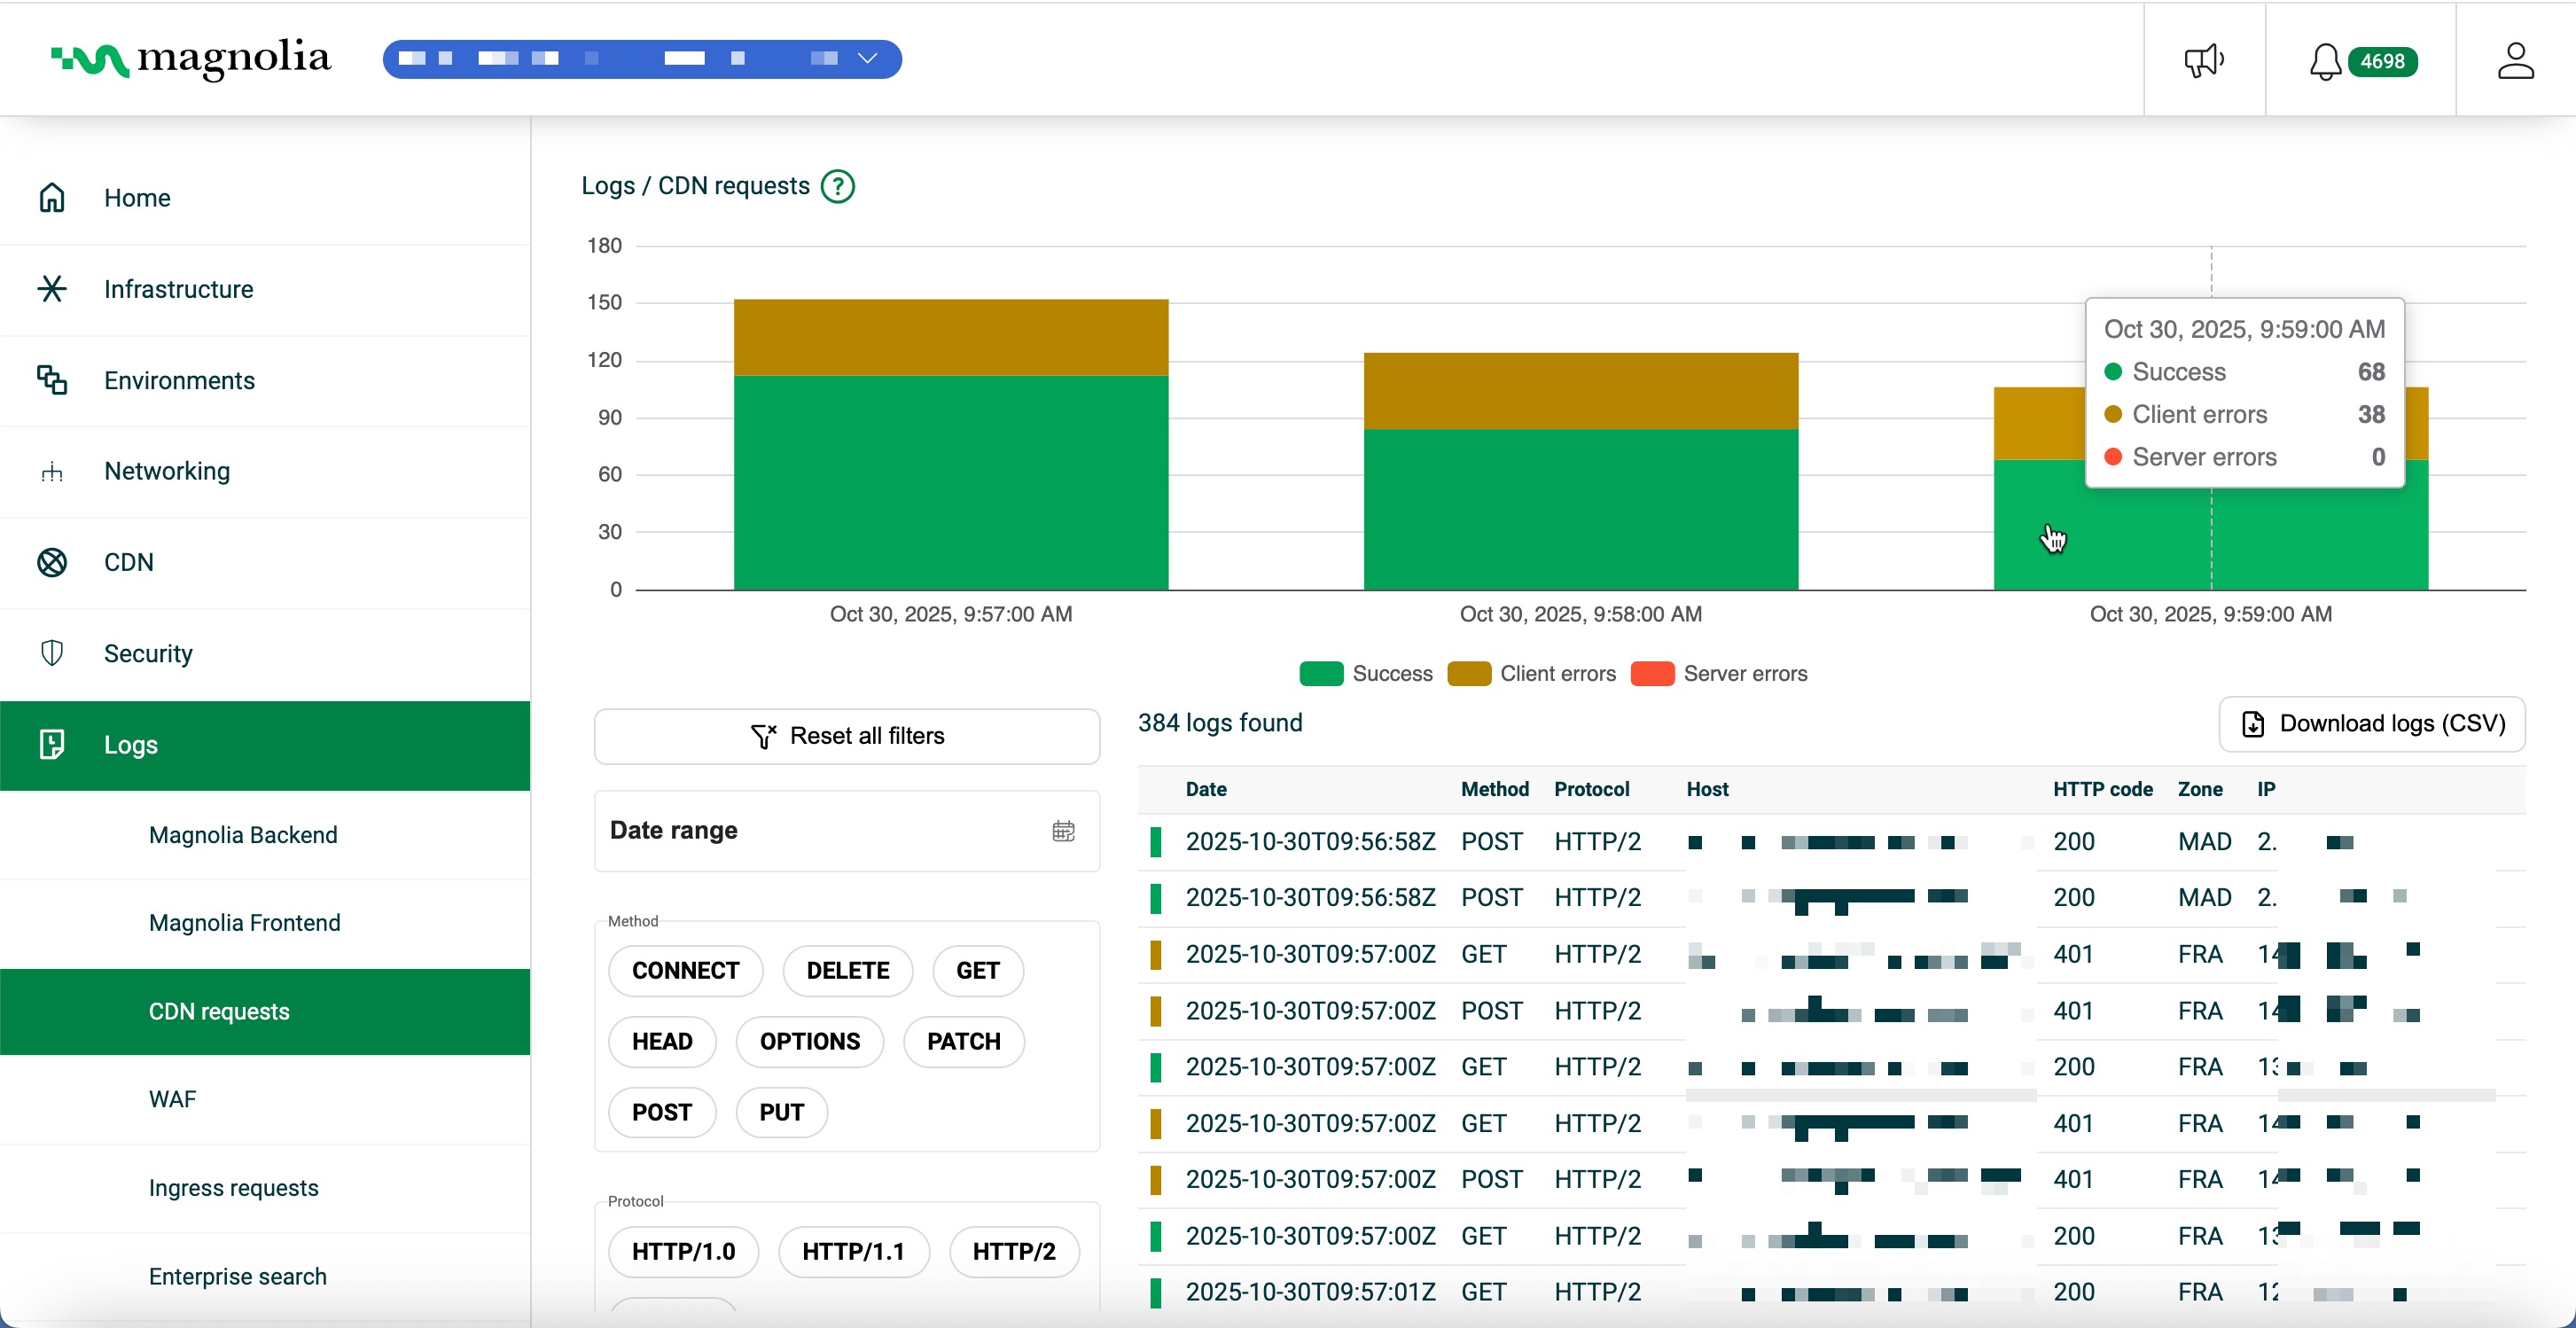Toggle Server errors series in legend

coord(1718,674)
